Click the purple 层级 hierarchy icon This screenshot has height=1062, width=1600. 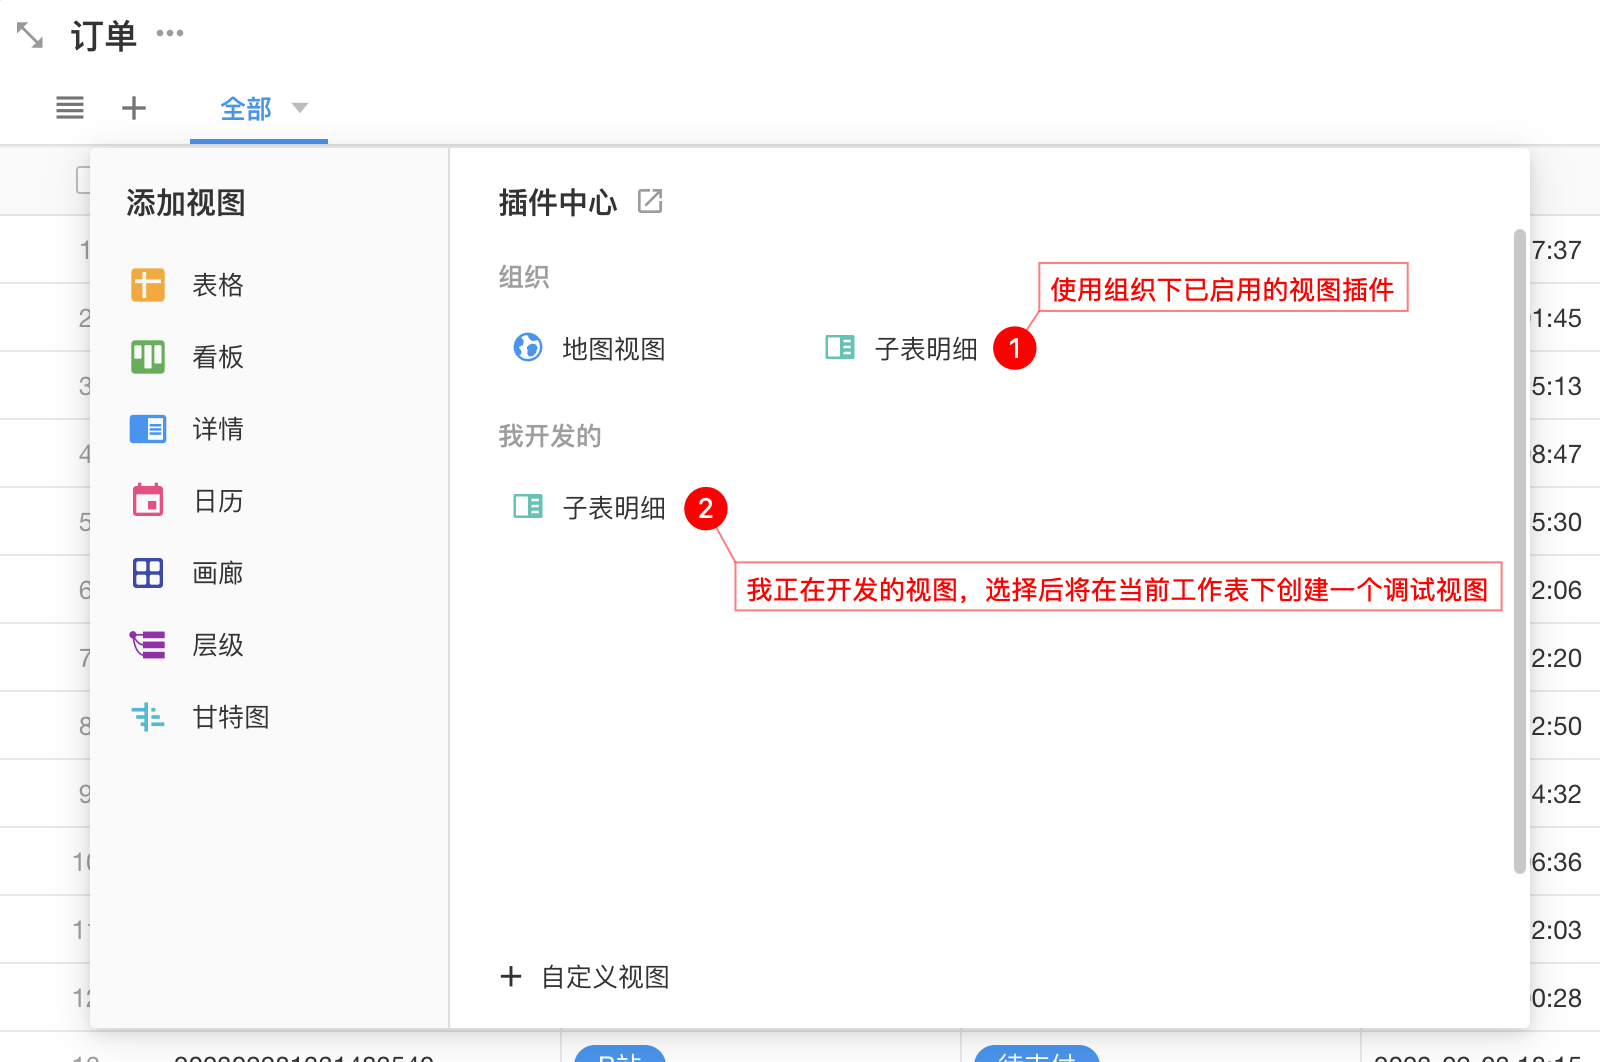point(148,645)
